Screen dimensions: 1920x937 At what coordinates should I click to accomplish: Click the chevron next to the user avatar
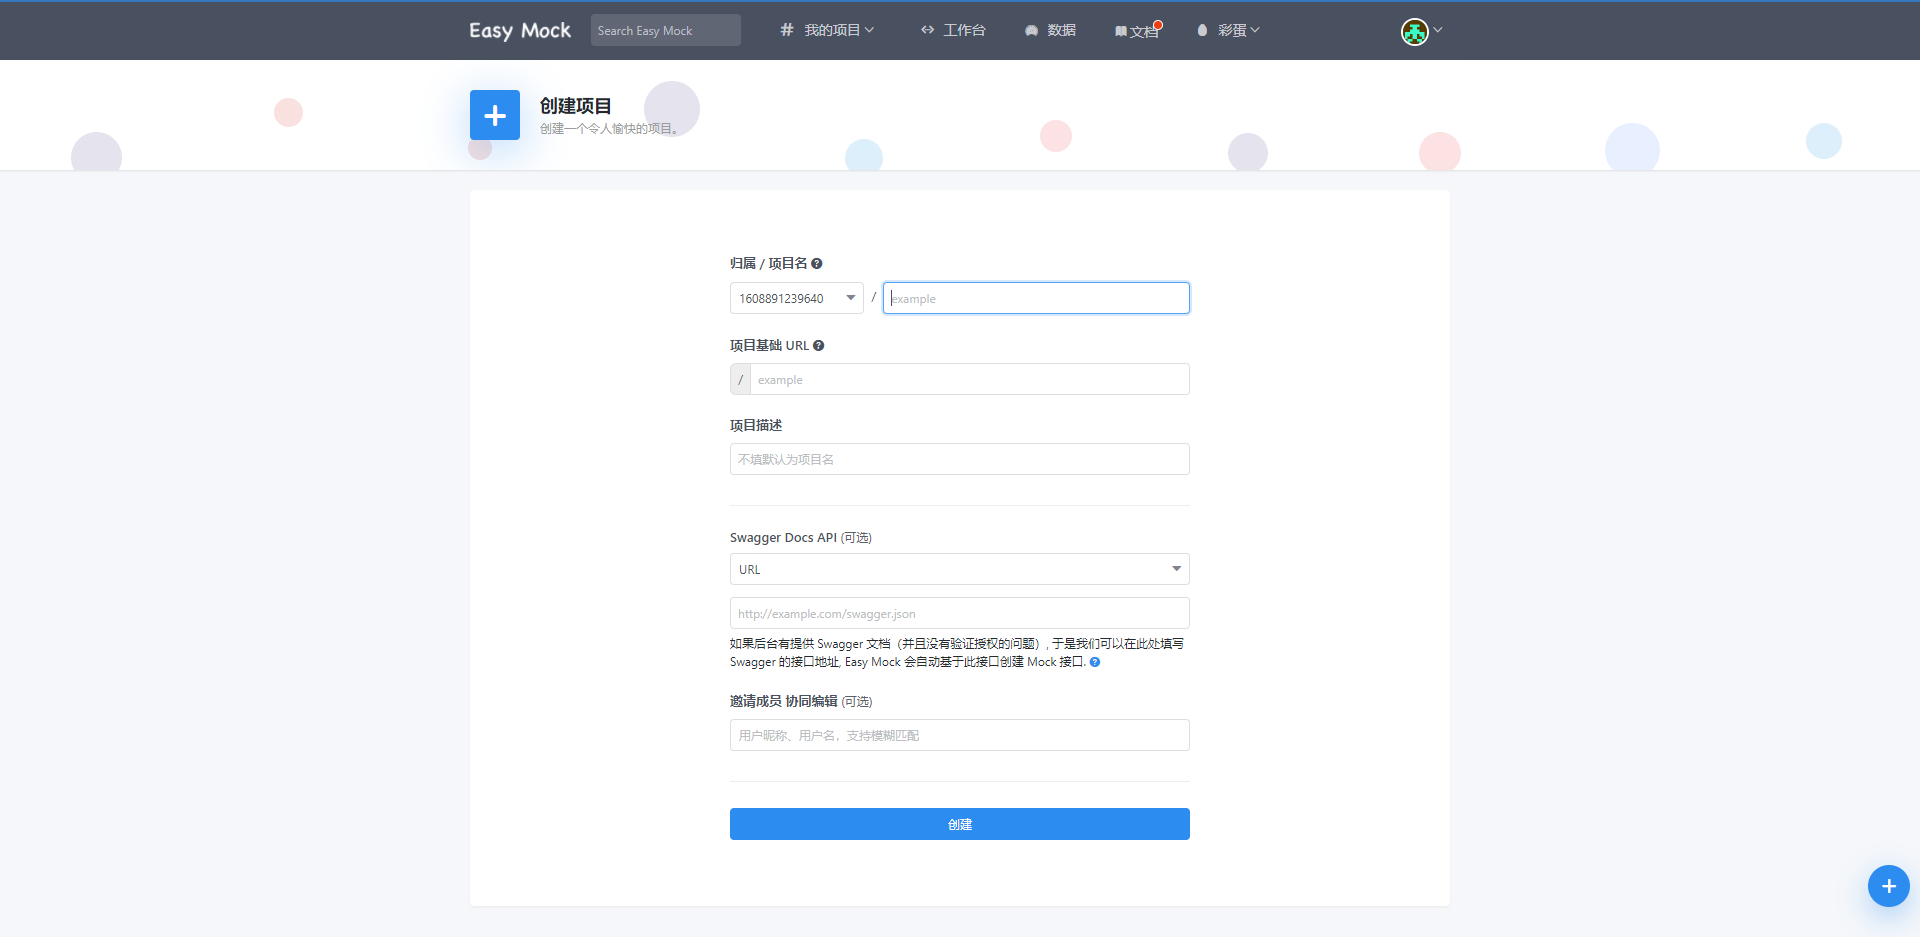coord(1438,30)
